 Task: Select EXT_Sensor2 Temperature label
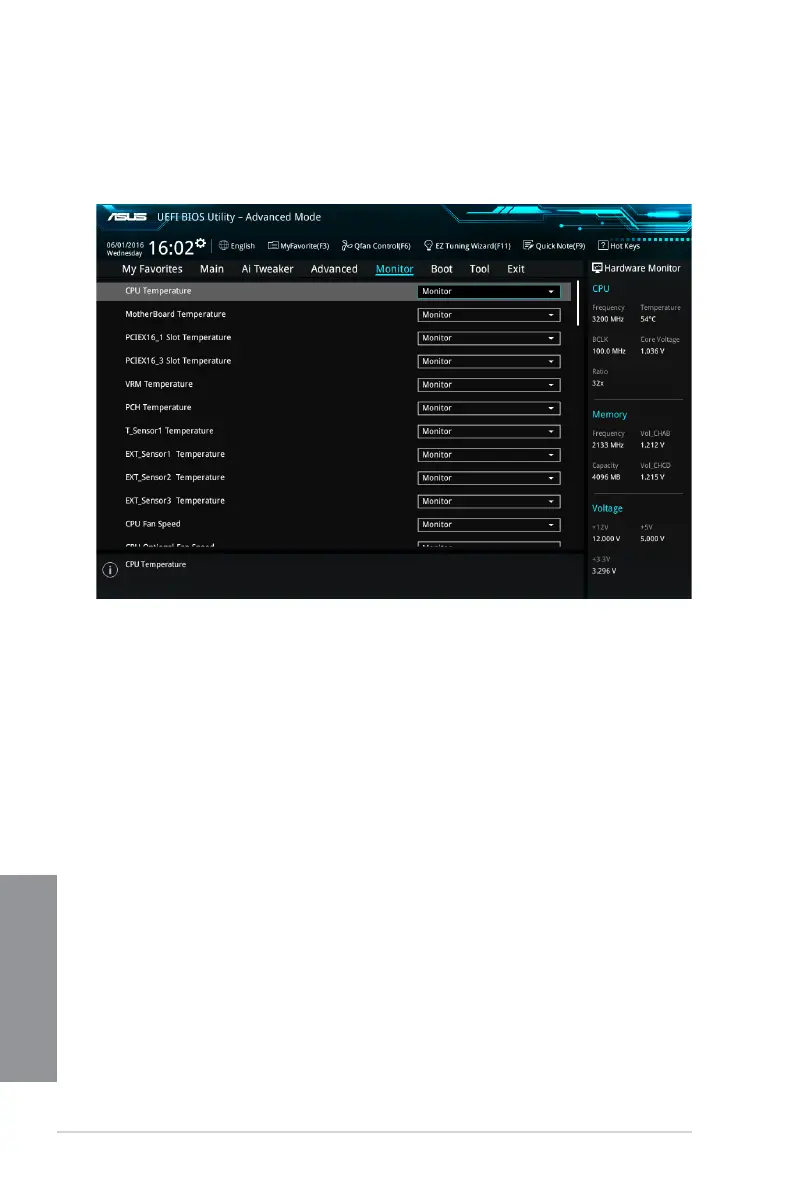point(175,477)
